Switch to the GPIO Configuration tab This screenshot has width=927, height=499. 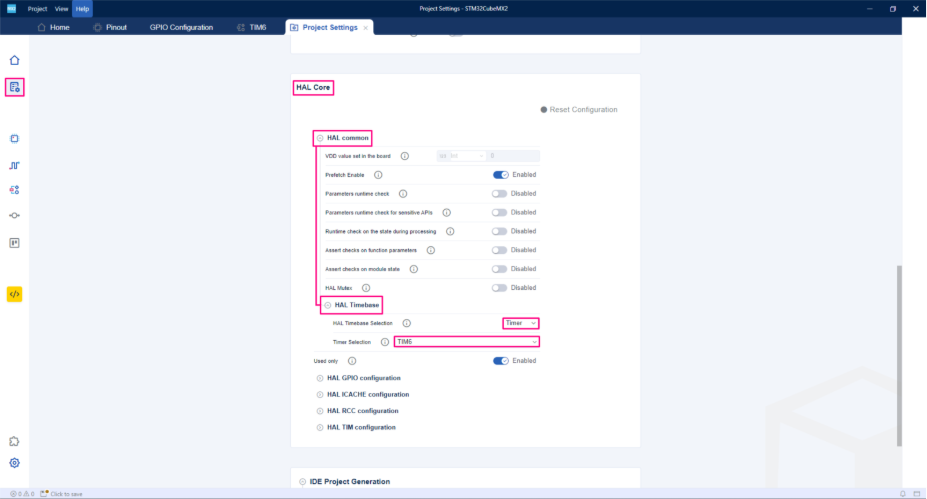(x=181, y=27)
